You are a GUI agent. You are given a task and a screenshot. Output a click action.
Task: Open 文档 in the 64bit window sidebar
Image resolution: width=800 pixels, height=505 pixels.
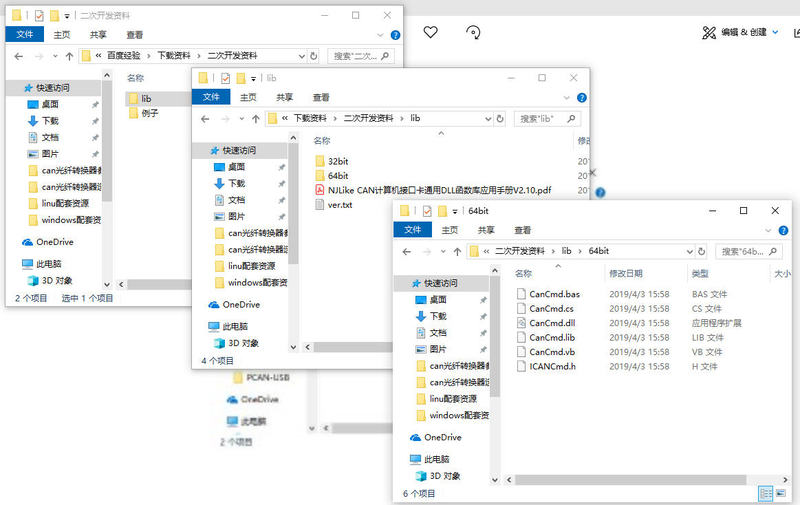(x=438, y=333)
